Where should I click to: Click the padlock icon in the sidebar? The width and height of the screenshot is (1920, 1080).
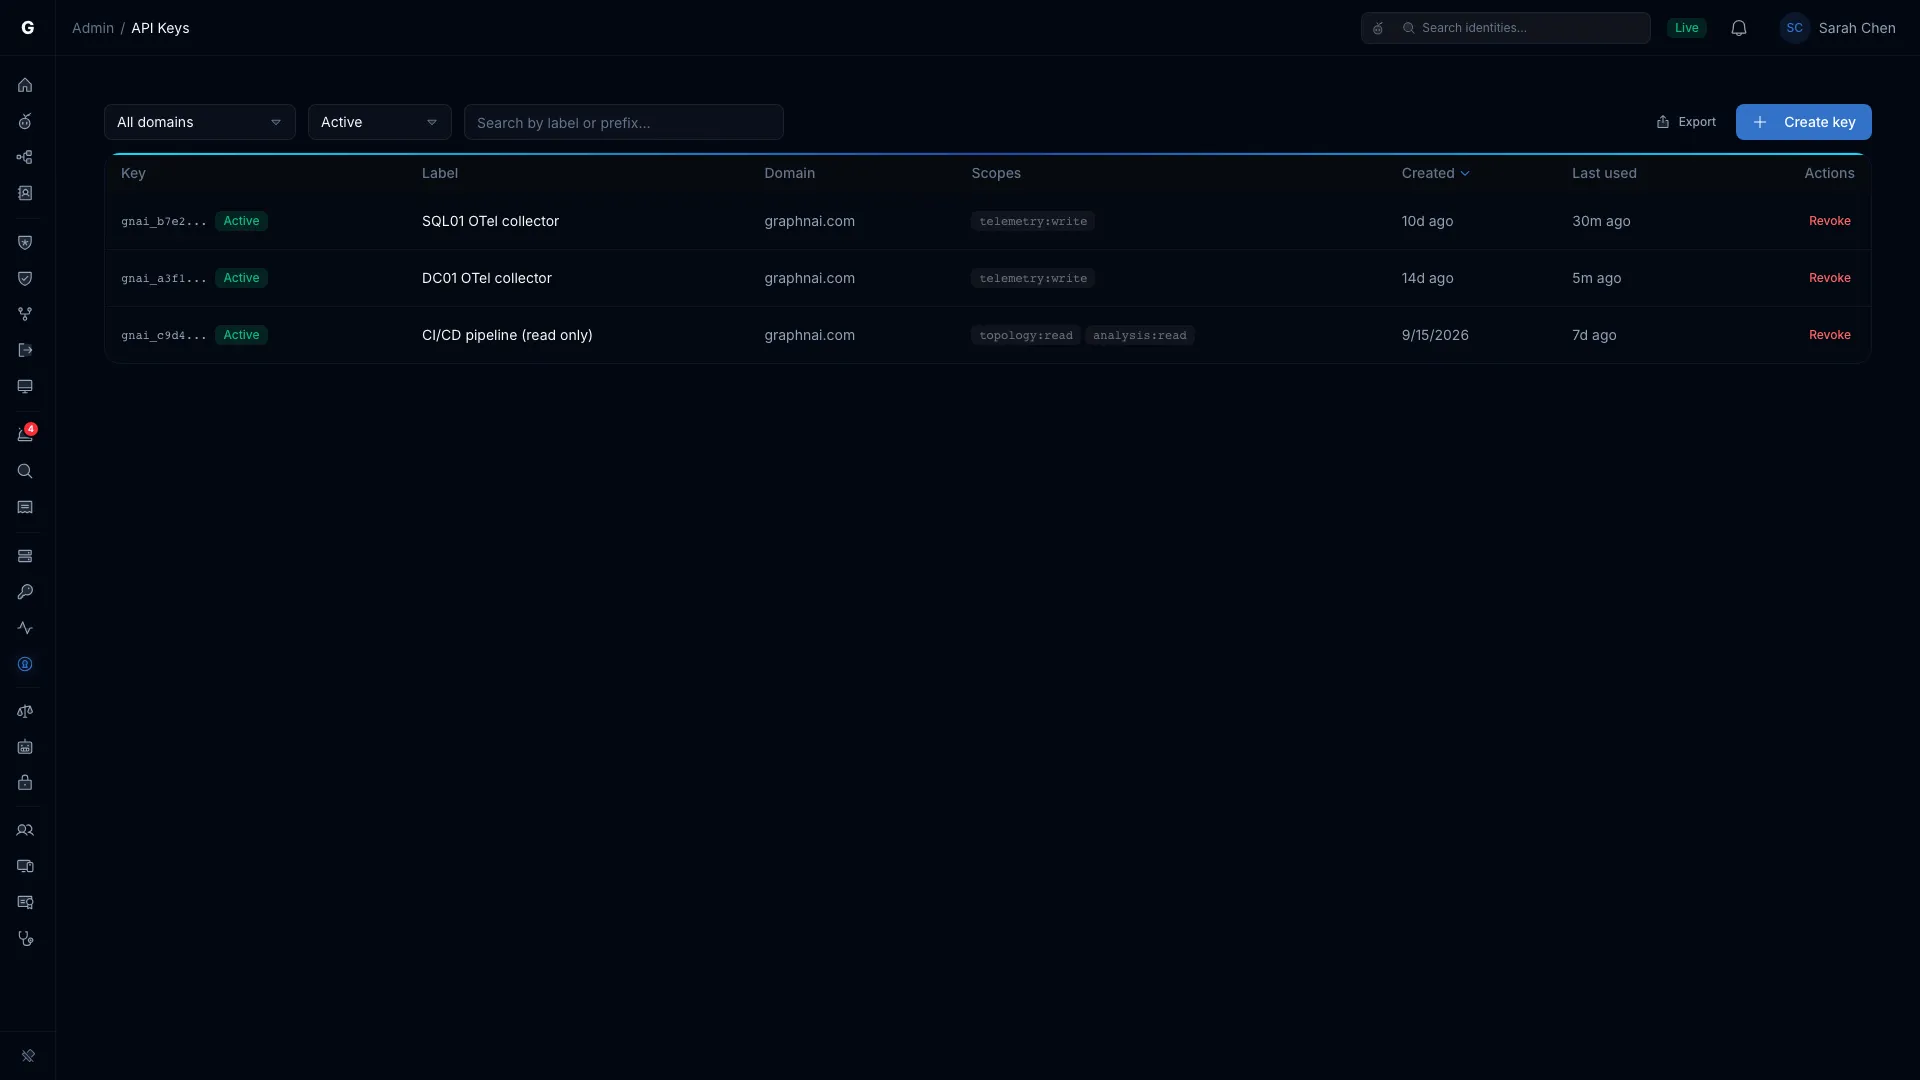pyautogui.click(x=25, y=783)
